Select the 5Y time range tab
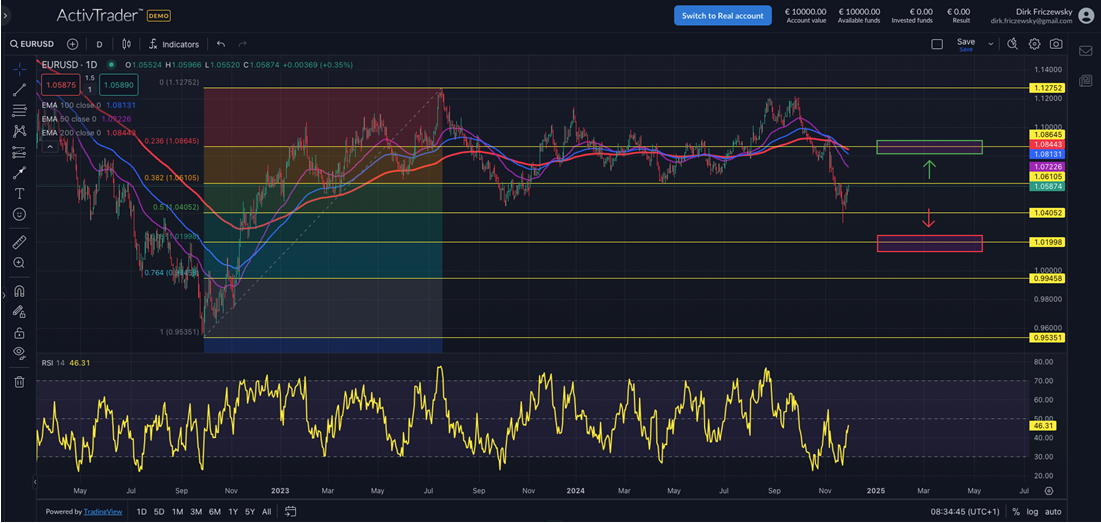 click(251, 512)
